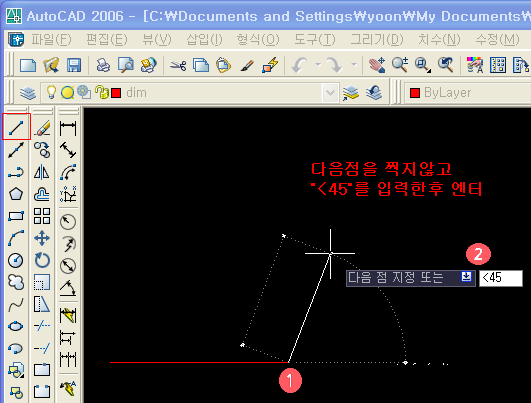
Task: Click the Layer Previous button
Action: [x=374, y=93]
